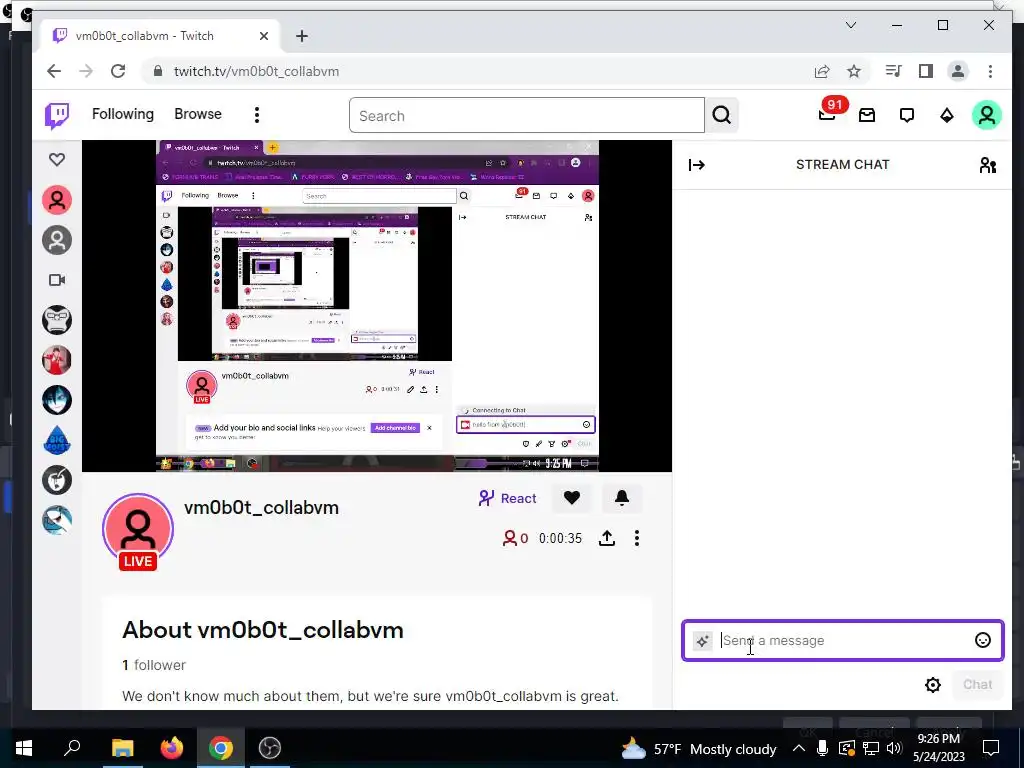Go back in browser history

click(54, 71)
